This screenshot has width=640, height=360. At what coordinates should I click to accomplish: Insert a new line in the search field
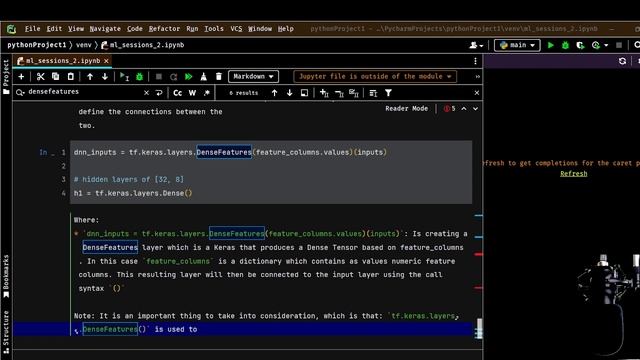pyautogui.click(x=159, y=93)
